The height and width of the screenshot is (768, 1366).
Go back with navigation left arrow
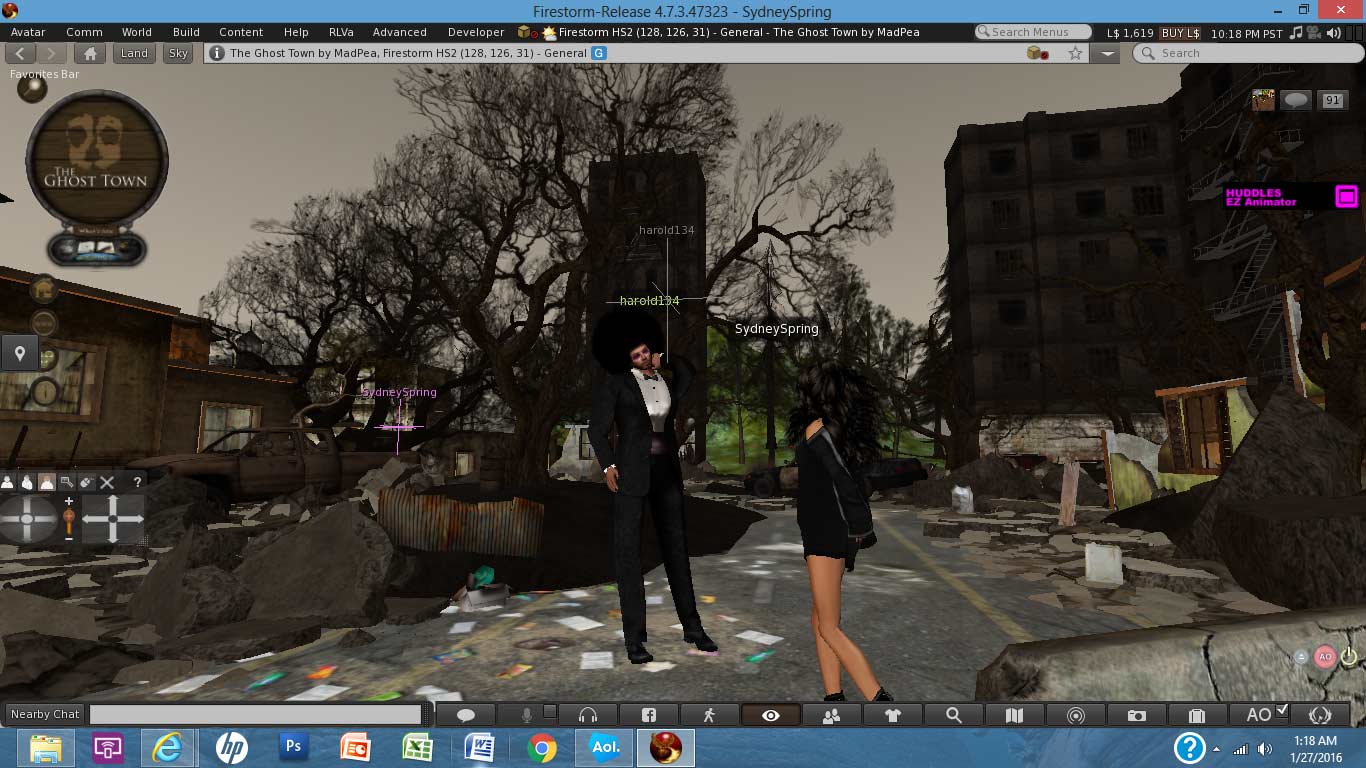(21, 53)
